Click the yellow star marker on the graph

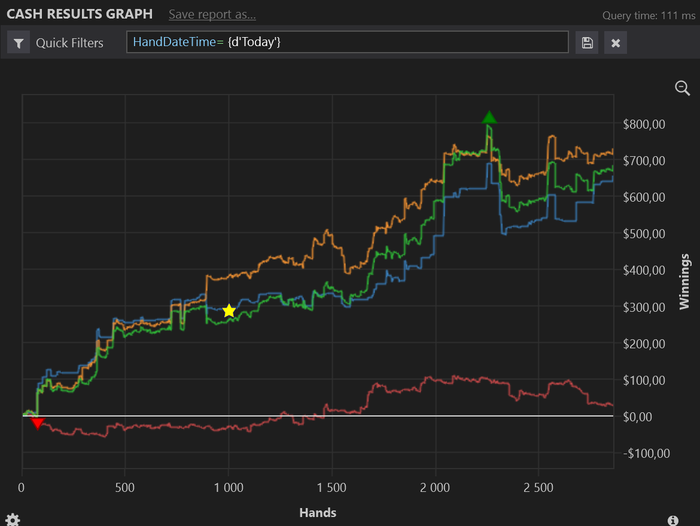(229, 310)
